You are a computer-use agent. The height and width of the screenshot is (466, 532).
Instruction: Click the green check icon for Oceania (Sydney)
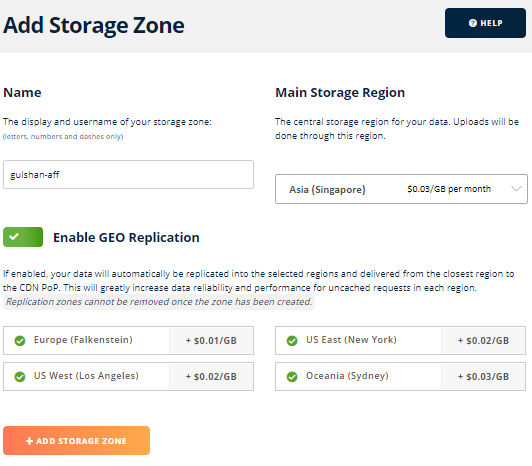click(x=292, y=376)
